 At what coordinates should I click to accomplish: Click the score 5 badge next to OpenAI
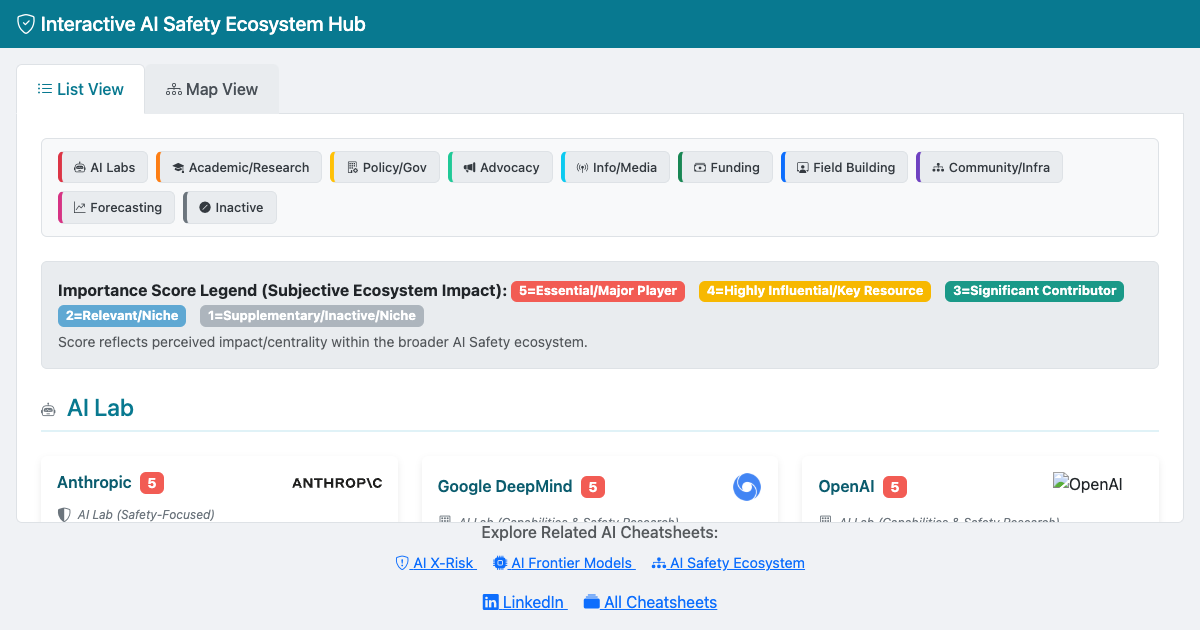895,487
